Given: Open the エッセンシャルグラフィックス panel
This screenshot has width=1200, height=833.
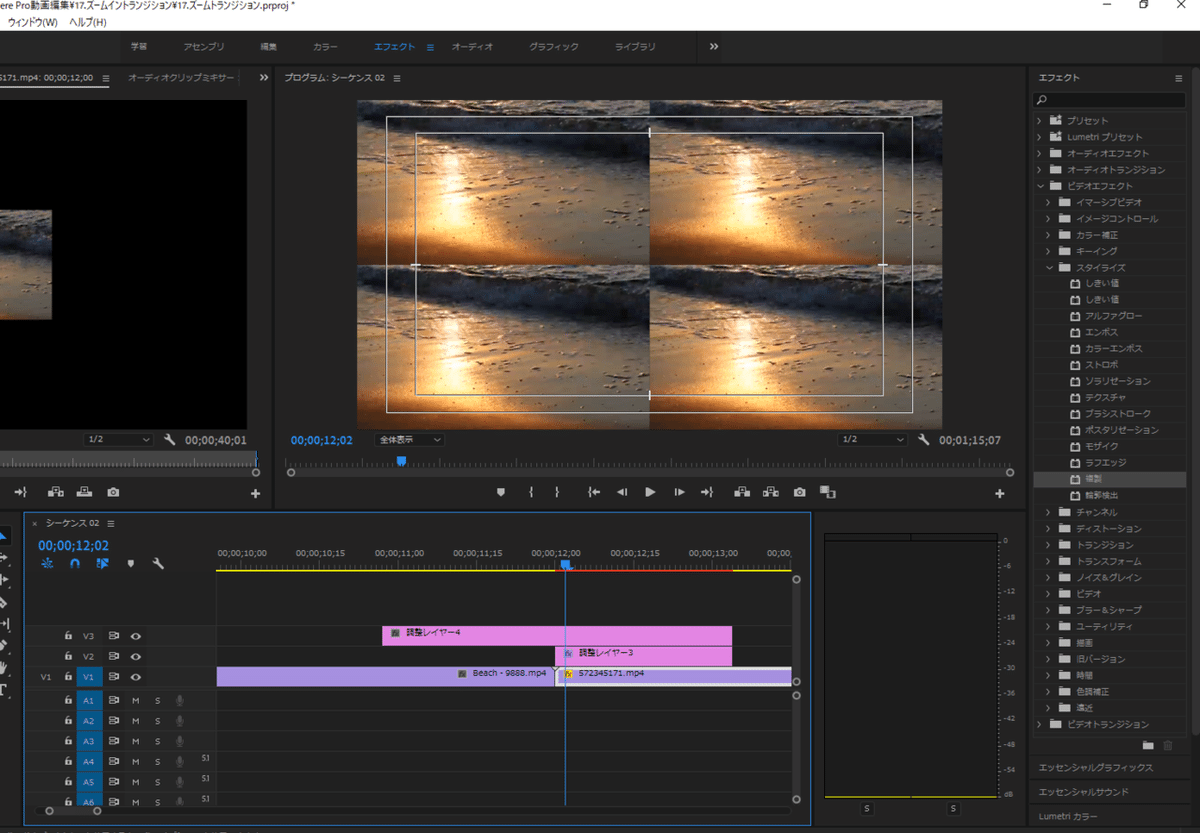Looking at the screenshot, I should pos(1095,768).
